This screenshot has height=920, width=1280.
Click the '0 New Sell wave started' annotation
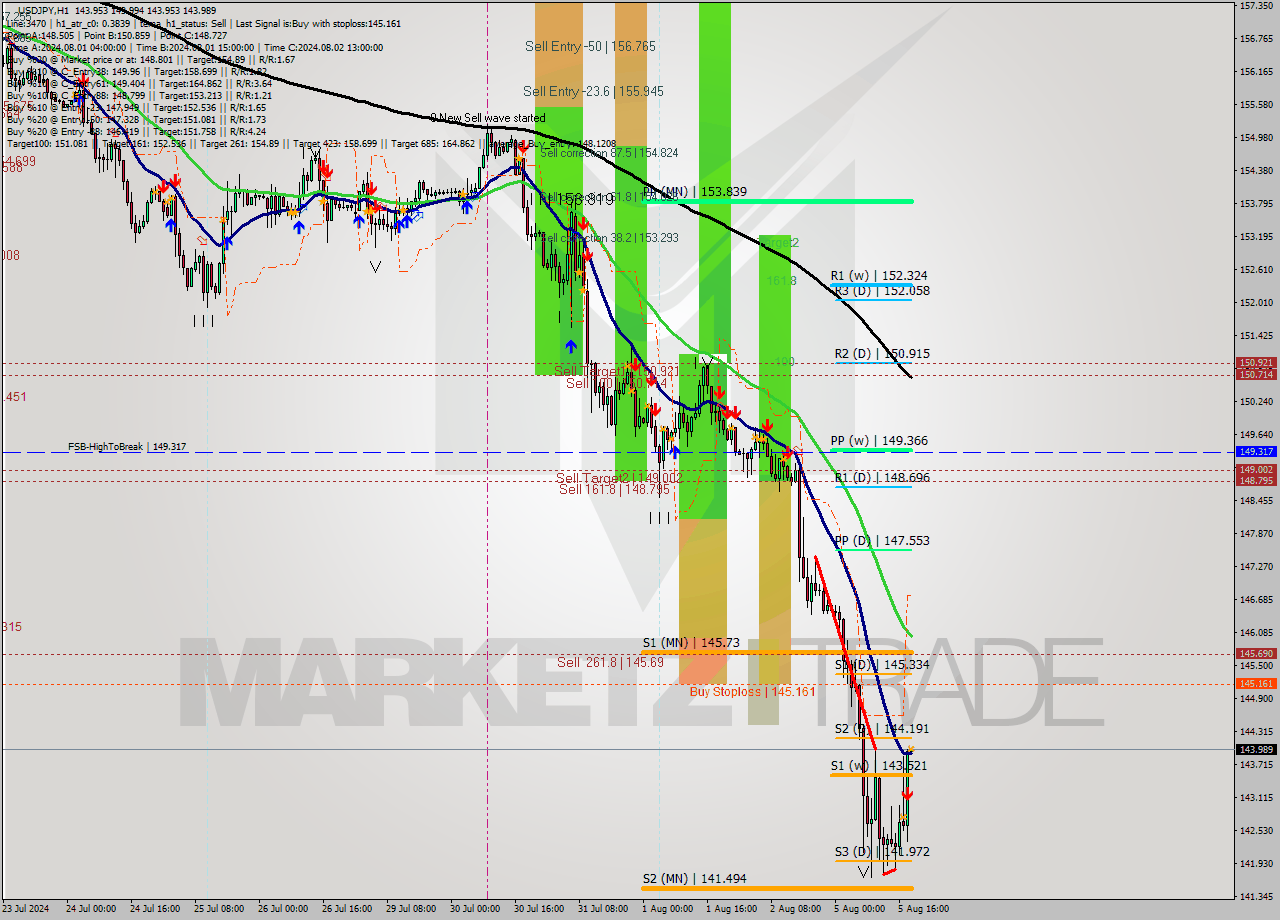pos(488,118)
